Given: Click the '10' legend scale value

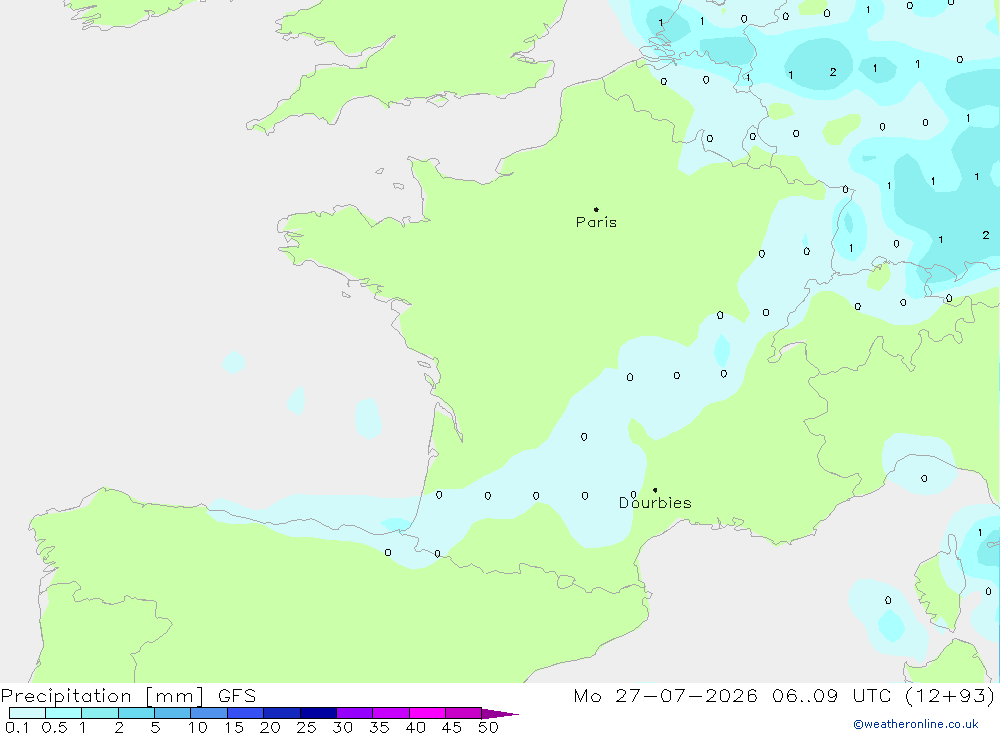Looking at the screenshot, I should point(198,727).
